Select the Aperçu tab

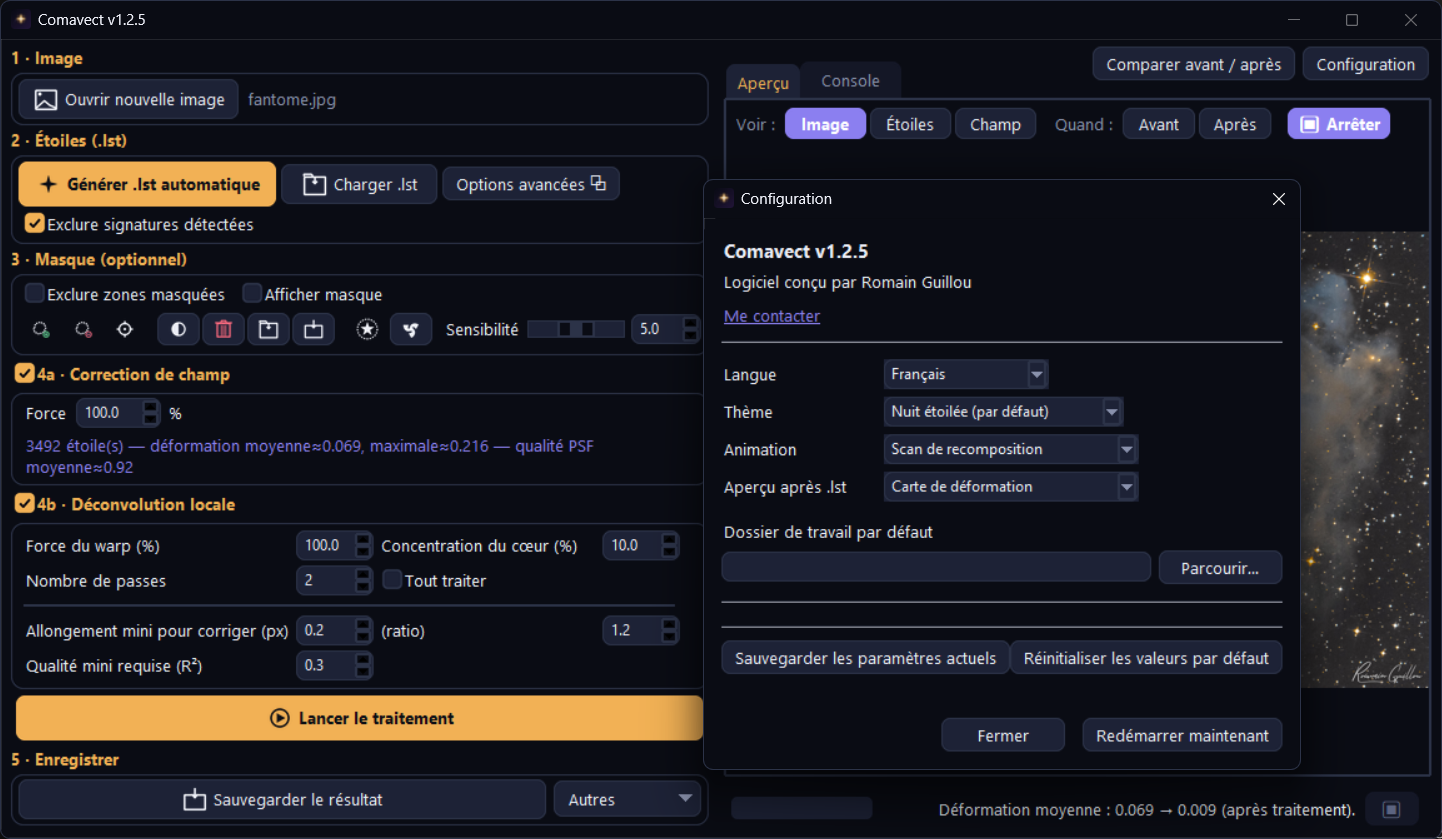tap(763, 83)
